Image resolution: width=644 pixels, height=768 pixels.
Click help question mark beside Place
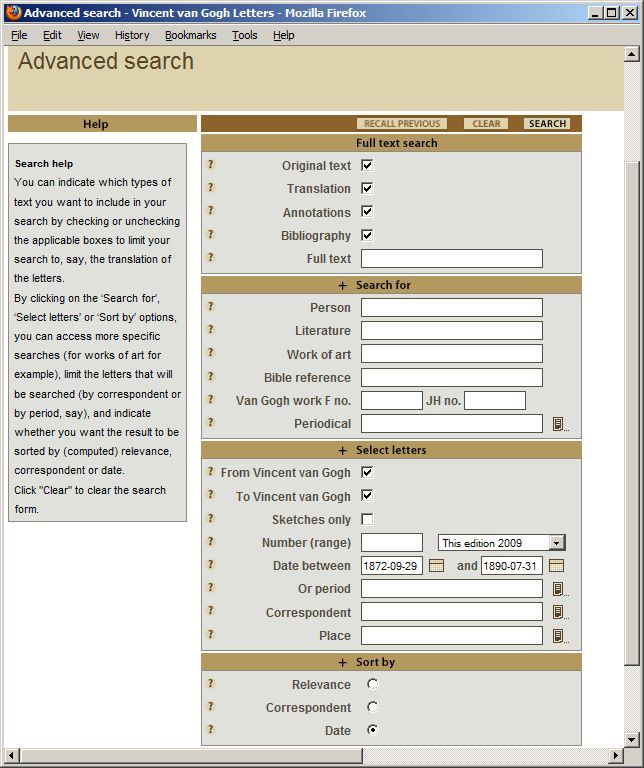pos(211,634)
